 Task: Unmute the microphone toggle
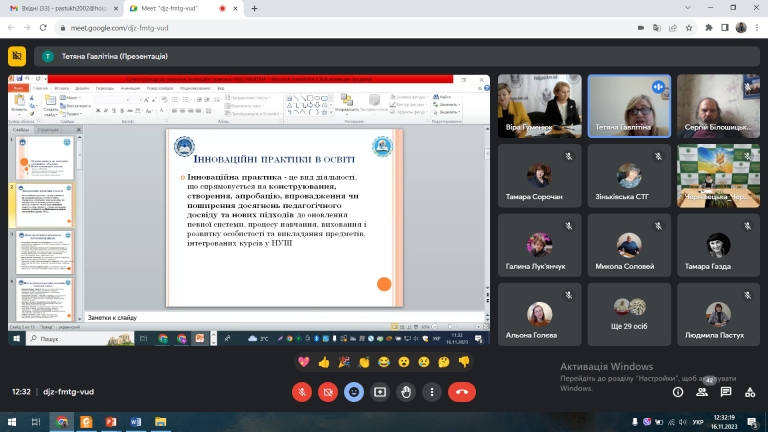[302, 392]
